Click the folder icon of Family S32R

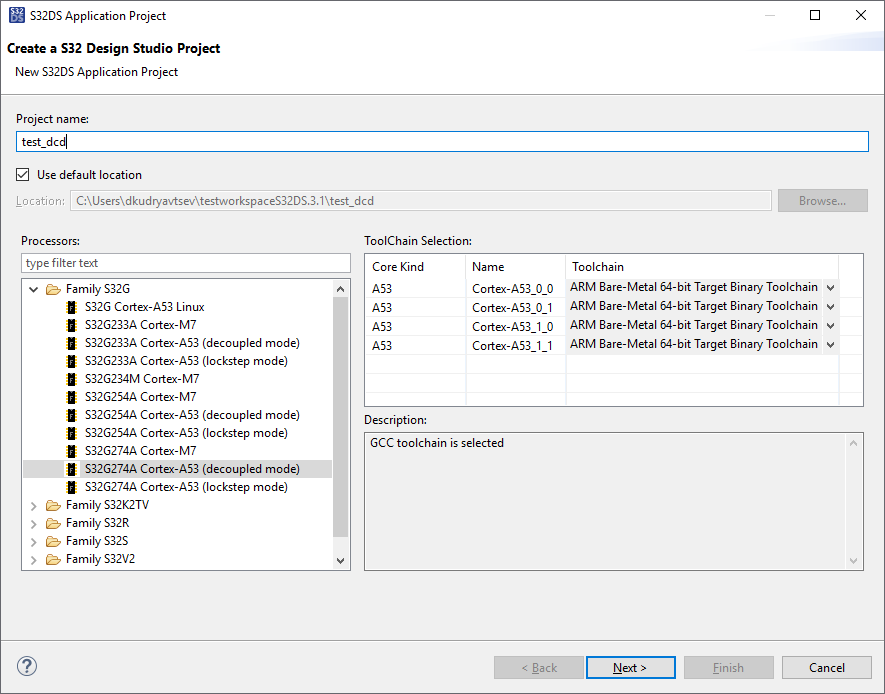point(53,523)
